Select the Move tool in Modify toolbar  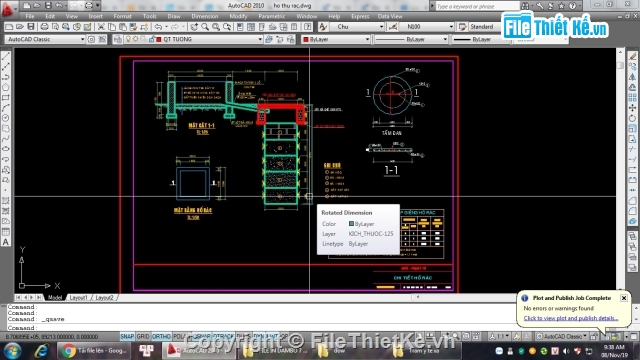pos(632,108)
